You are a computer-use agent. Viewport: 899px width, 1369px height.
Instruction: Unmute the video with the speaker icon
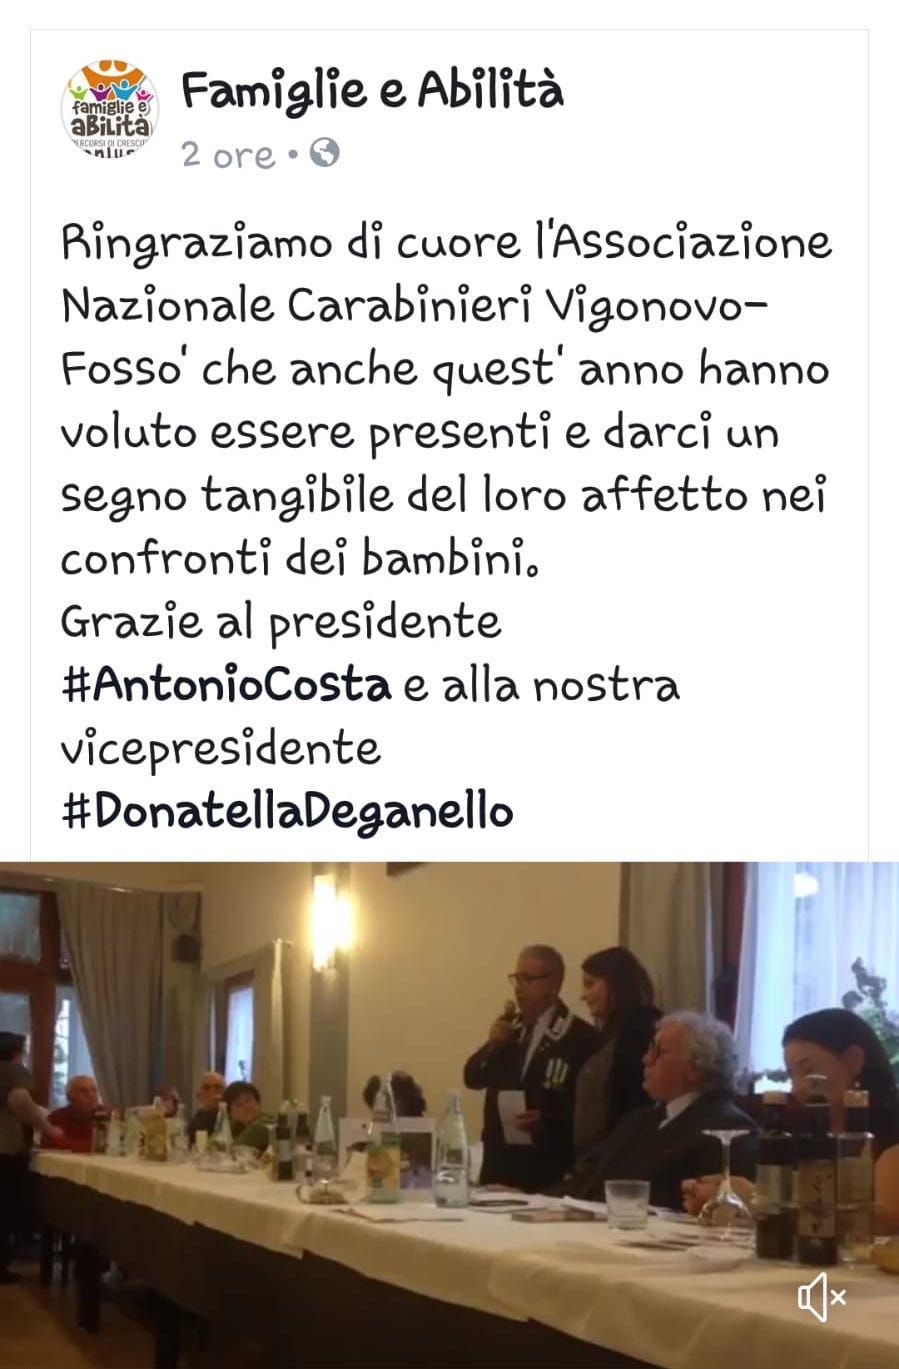pos(822,1298)
